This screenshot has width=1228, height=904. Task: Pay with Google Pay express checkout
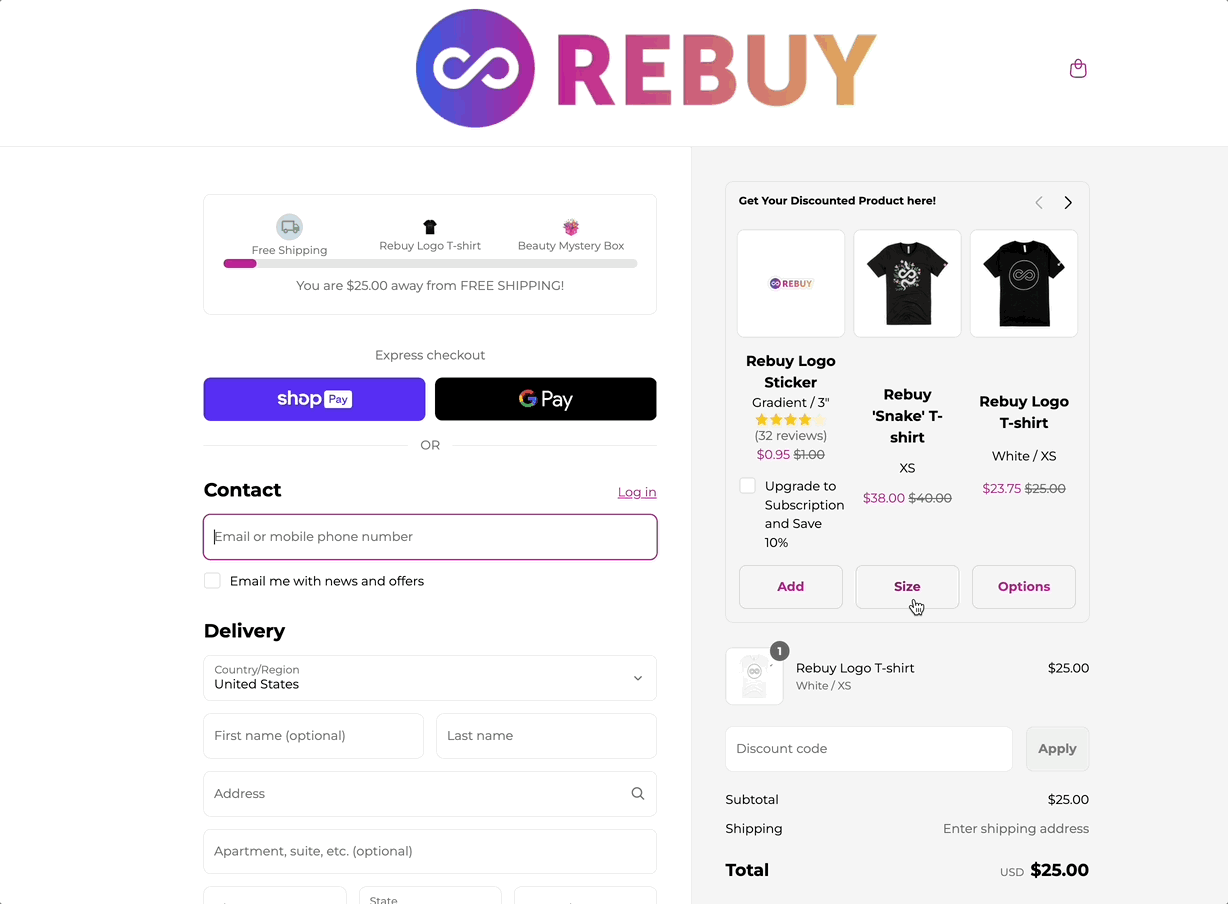pos(546,399)
